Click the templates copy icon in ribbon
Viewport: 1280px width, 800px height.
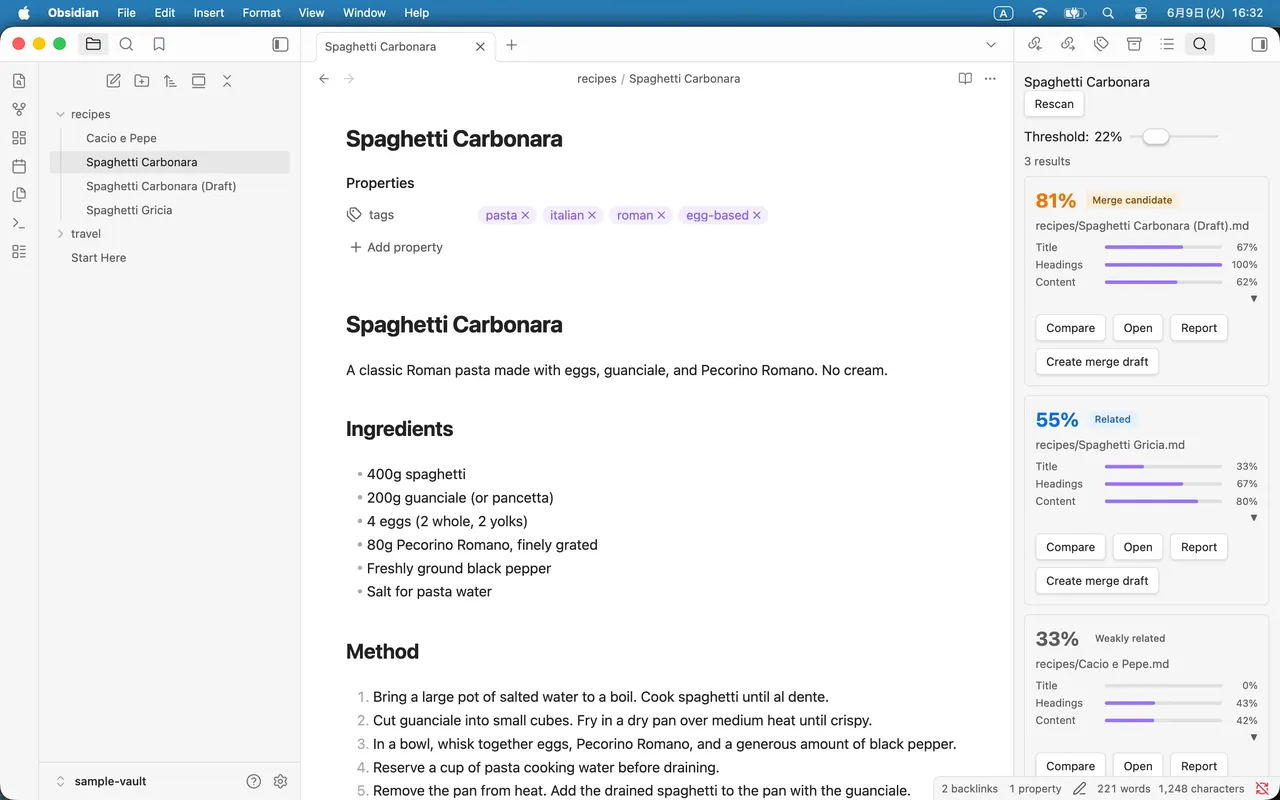click(x=19, y=195)
